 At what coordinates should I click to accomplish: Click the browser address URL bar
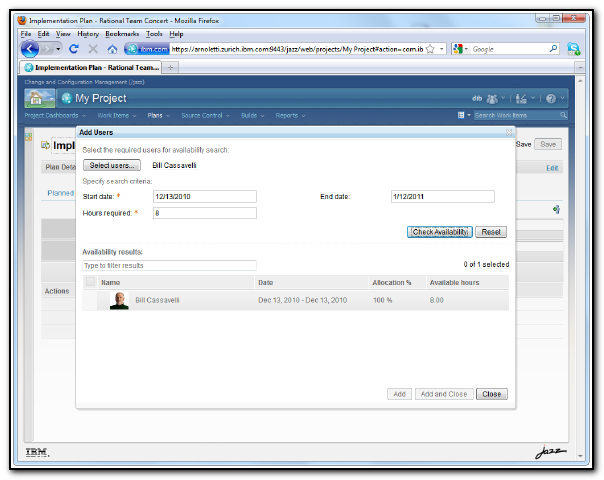tap(298, 49)
